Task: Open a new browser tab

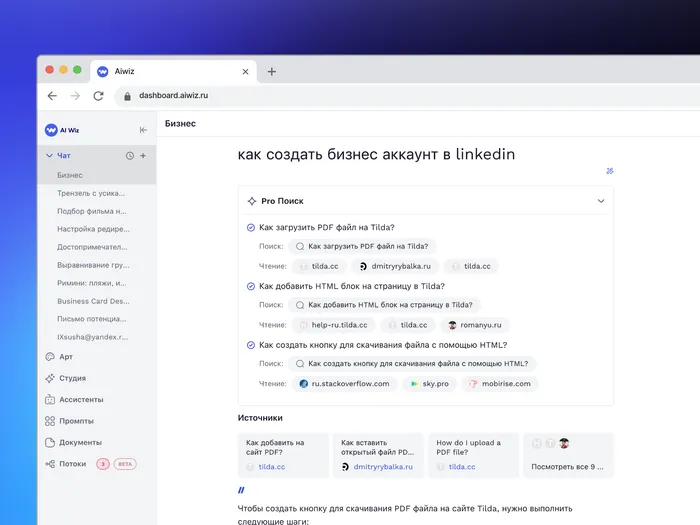Action: pos(272,71)
